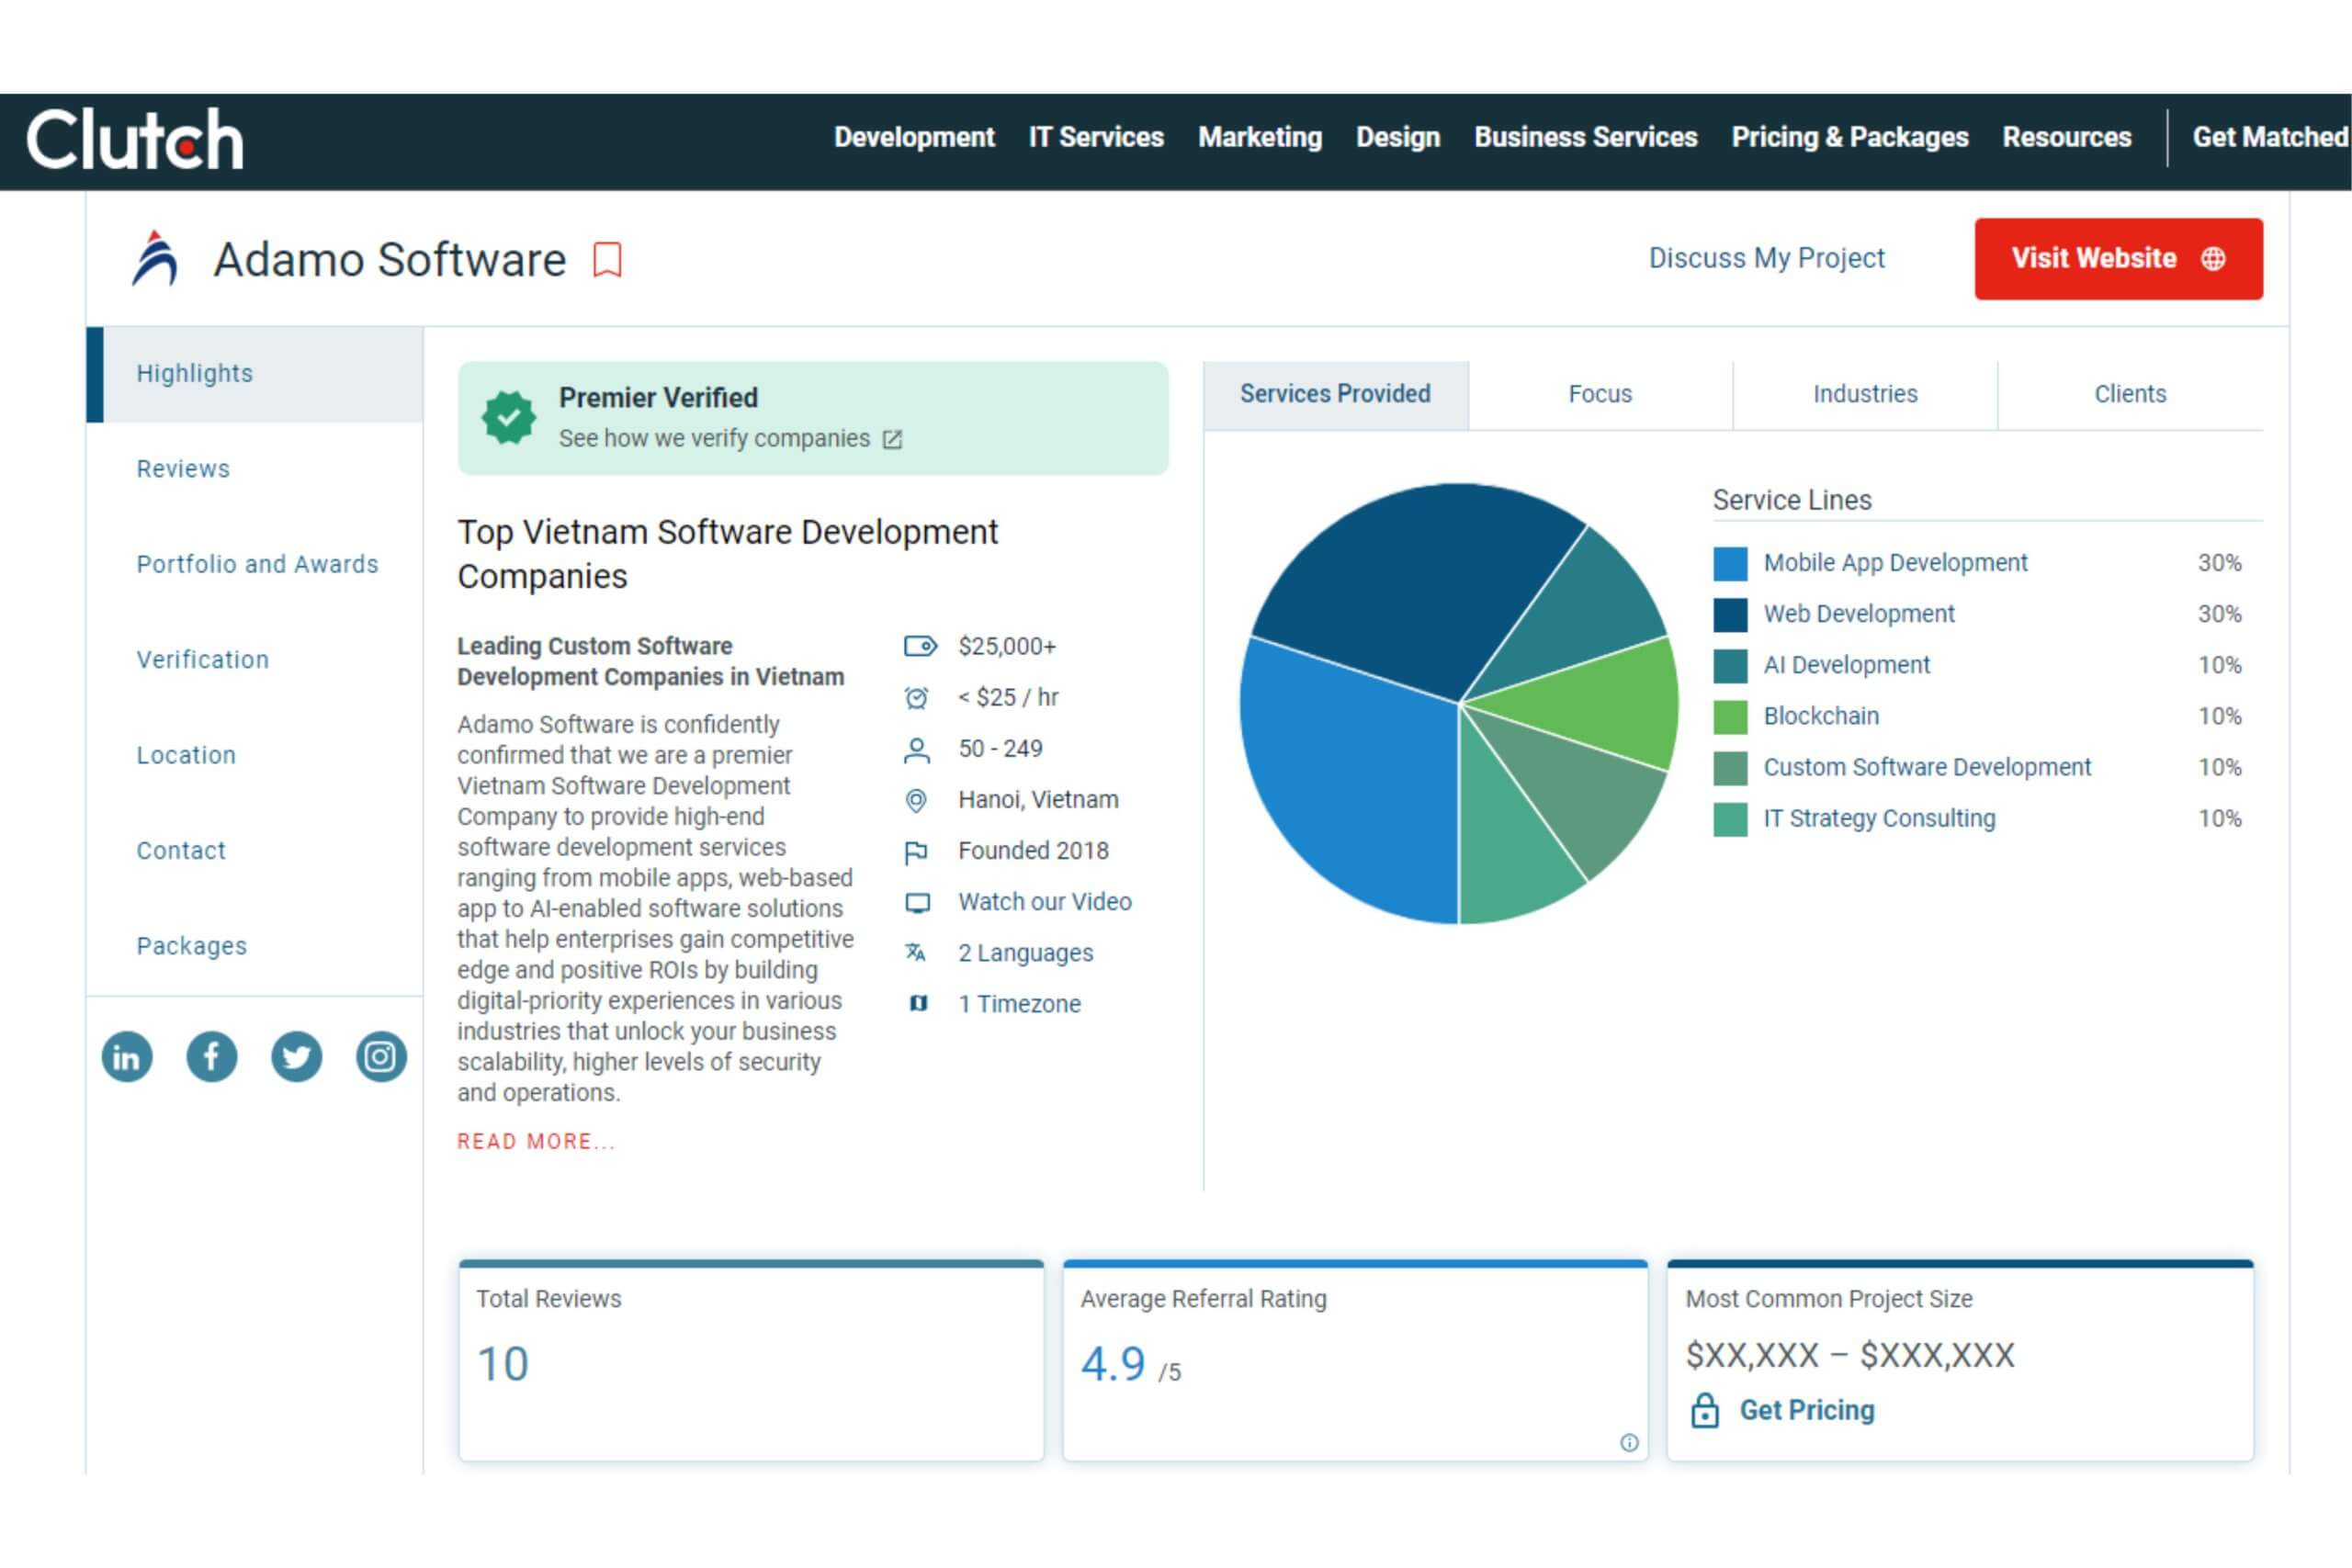Image resolution: width=2352 pixels, height=1568 pixels.
Task: Expand the Development nav menu
Action: [x=914, y=137]
